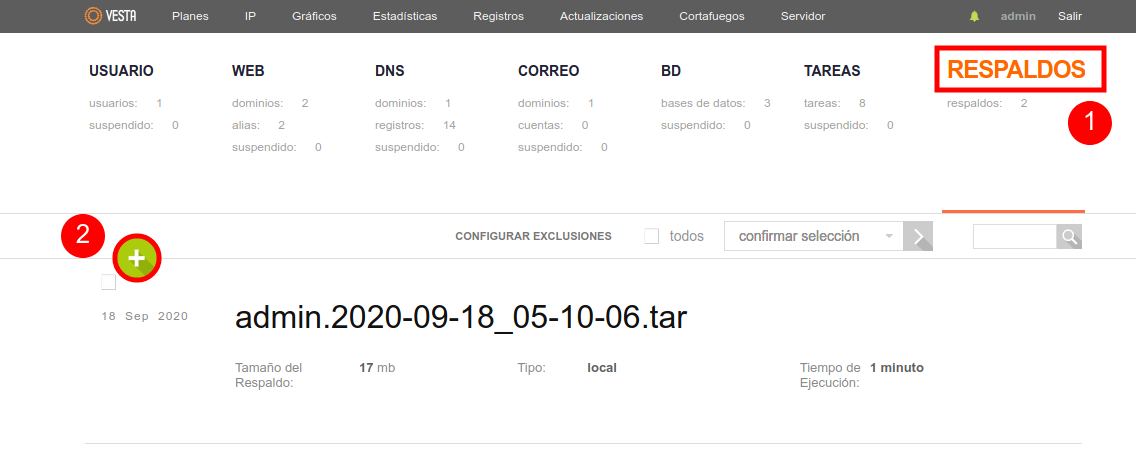
Task: Switch to the CORREO tab
Action: (x=548, y=71)
